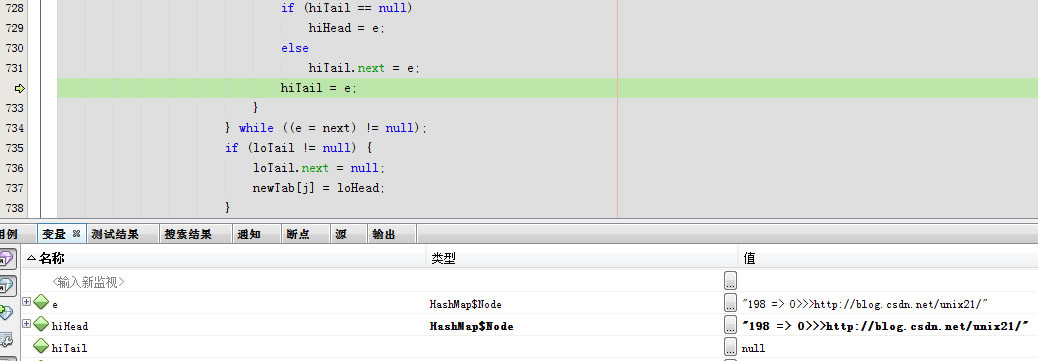Click code "if (loTail != null) {"

coord(298,148)
